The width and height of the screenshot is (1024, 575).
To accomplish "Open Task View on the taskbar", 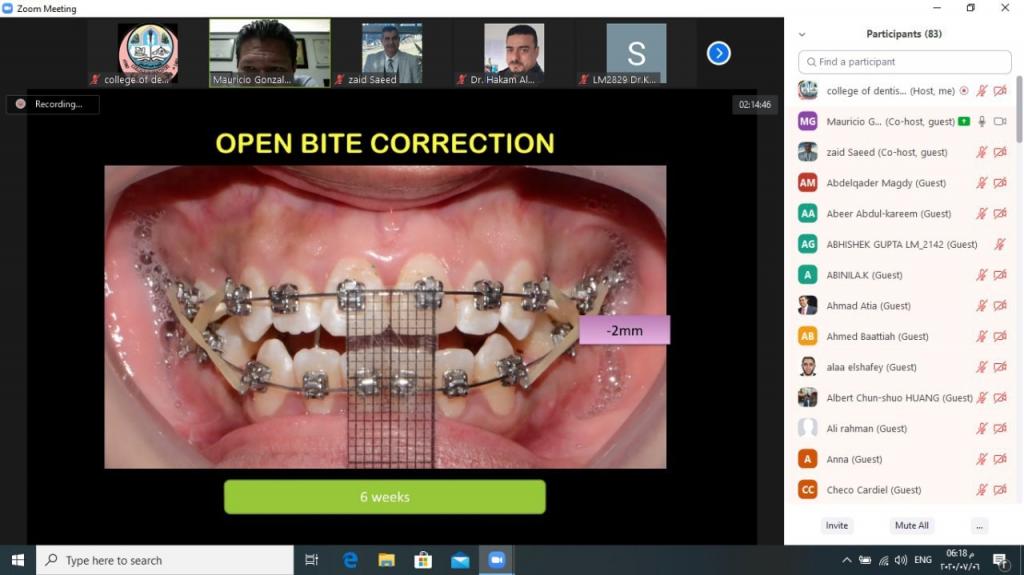I will point(311,560).
